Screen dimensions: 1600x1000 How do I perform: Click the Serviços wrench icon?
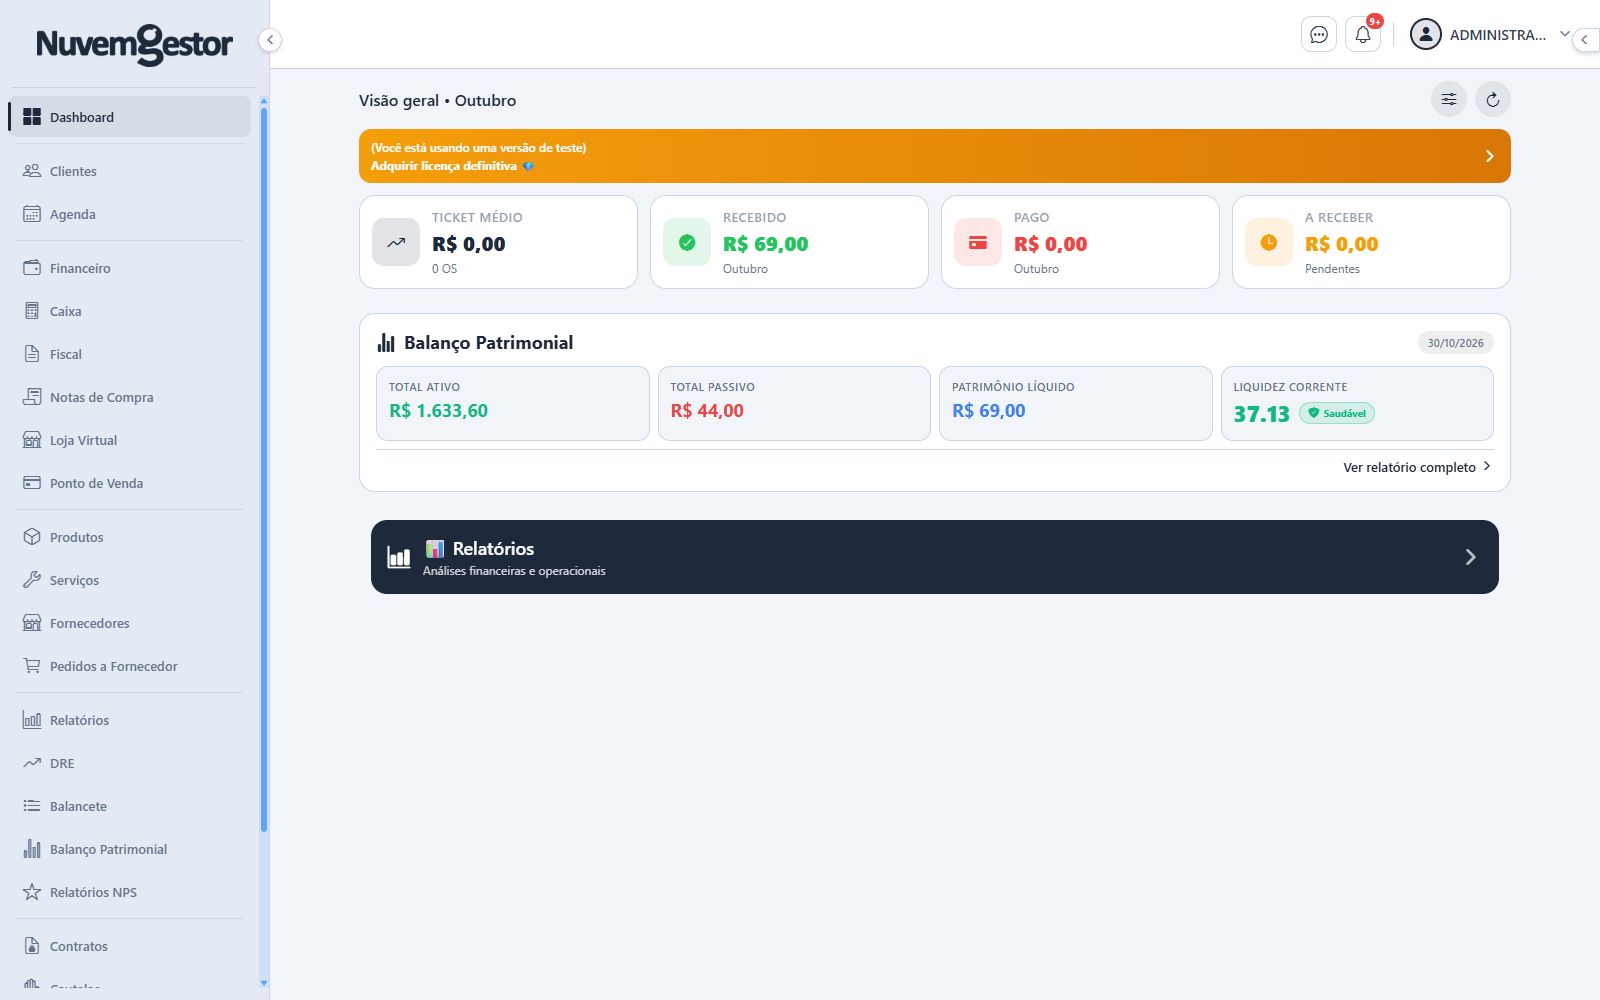(x=32, y=580)
